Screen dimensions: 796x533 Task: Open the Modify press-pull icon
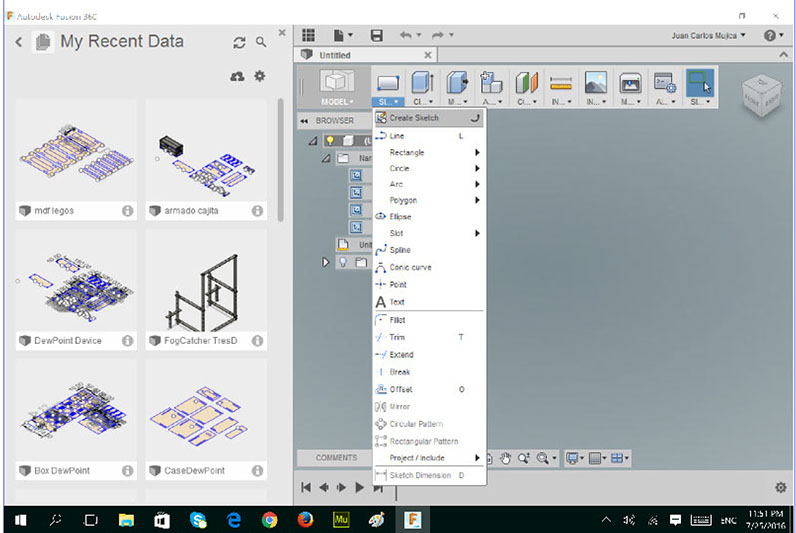click(x=457, y=82)
